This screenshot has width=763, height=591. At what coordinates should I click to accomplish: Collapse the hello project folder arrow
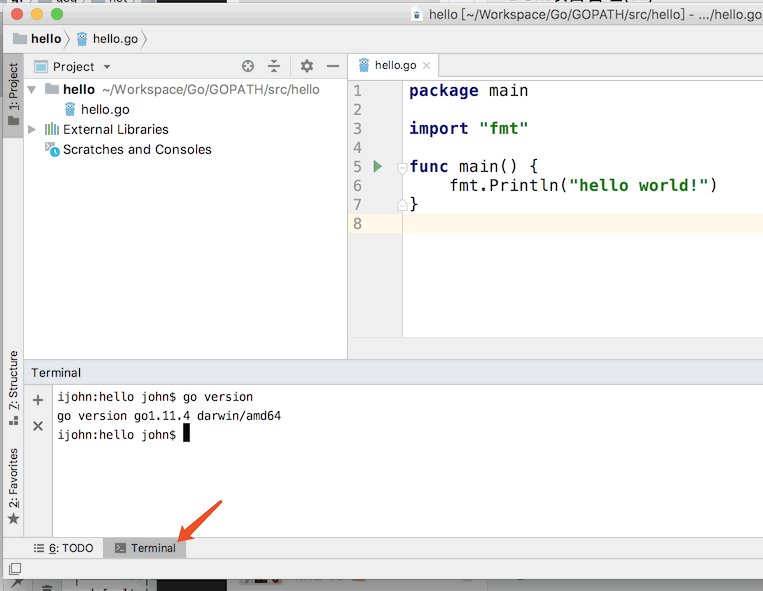[x=32, y=89]
